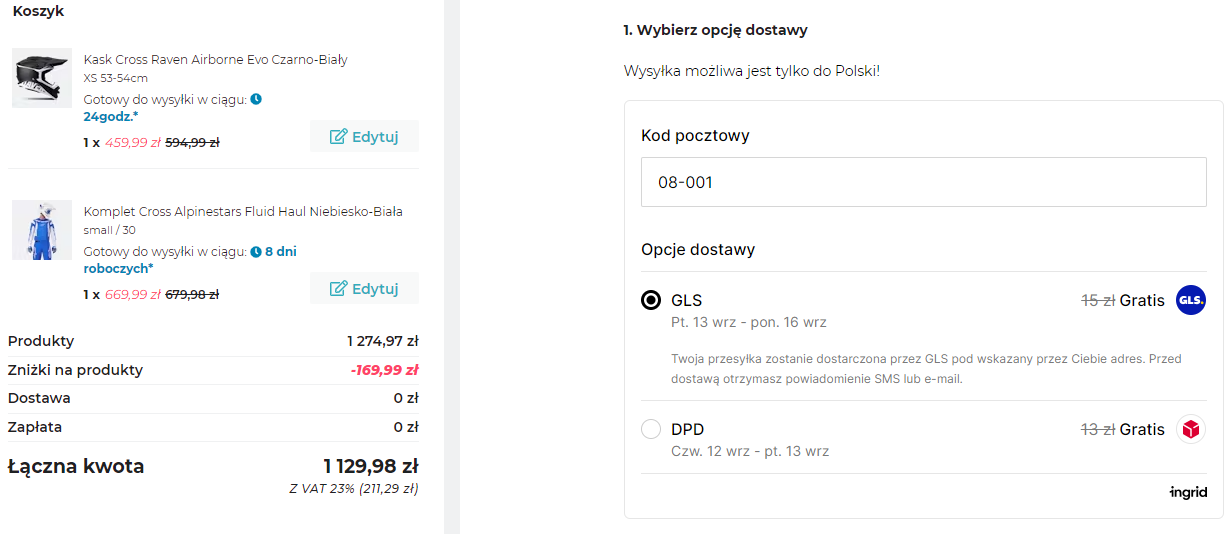Click the Łączna kwota total amount
This screenshot has width=1232, height=534.
tap(370, 466)
